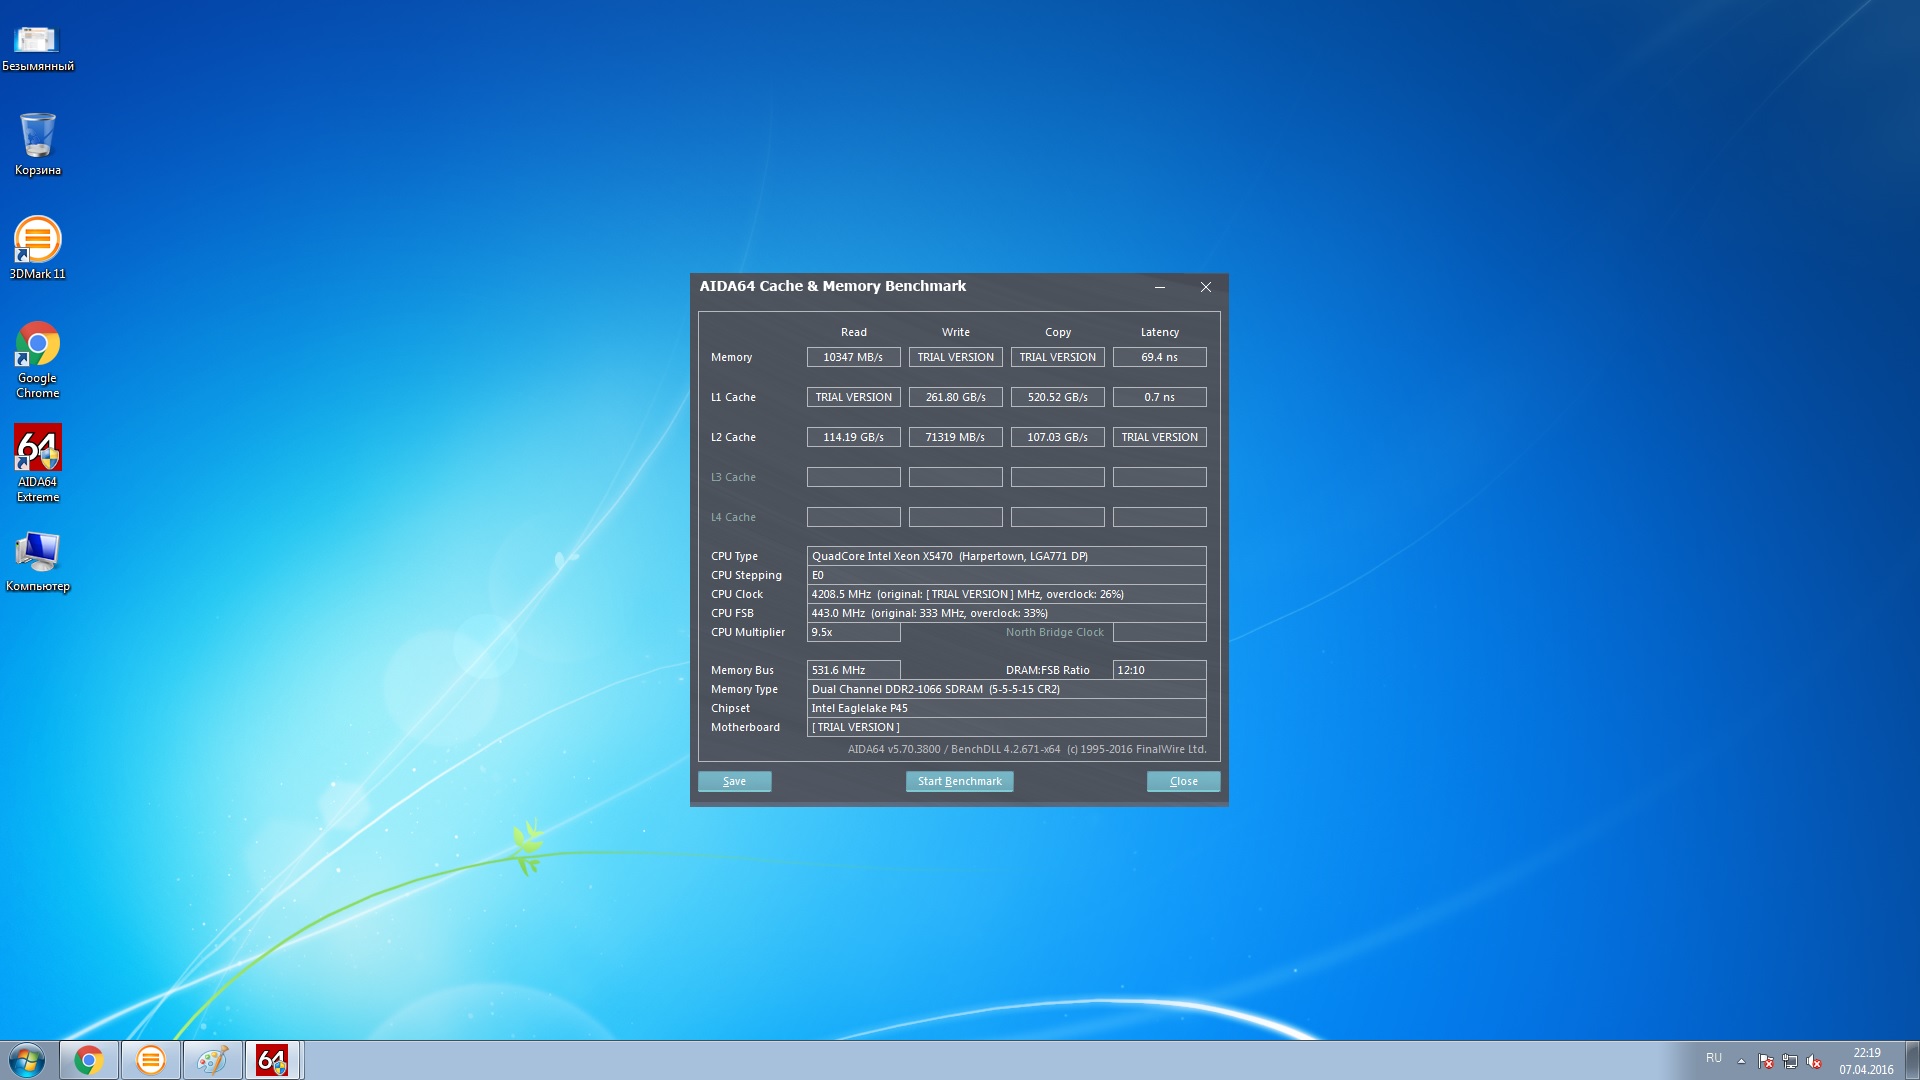Click the RU language indicator
The image size is (1920, 1080).
point(1714,1058)
